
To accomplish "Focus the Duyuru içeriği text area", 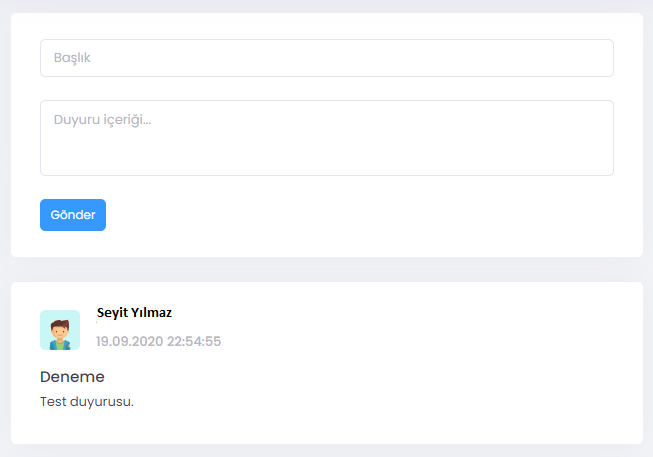I will (x=326, y=138).
